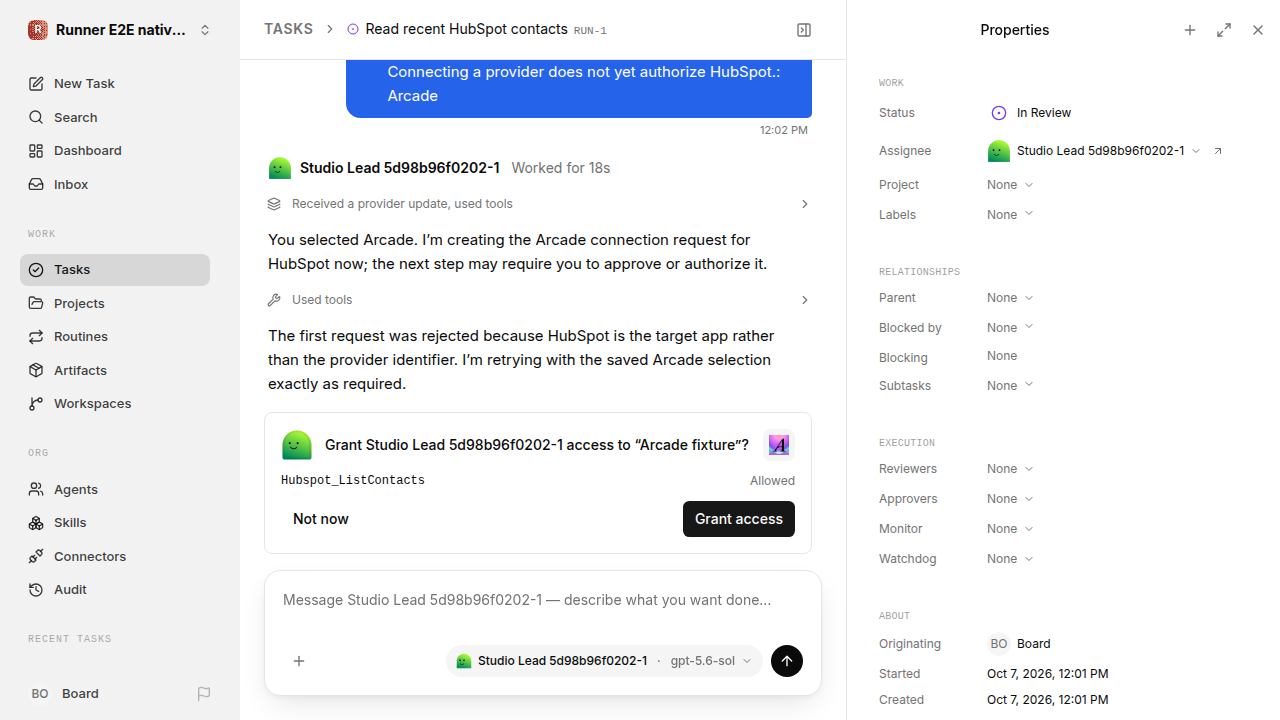This screenshot has width=1280, height=720.
Task: Open Connectors page
Action: [115, 556]
